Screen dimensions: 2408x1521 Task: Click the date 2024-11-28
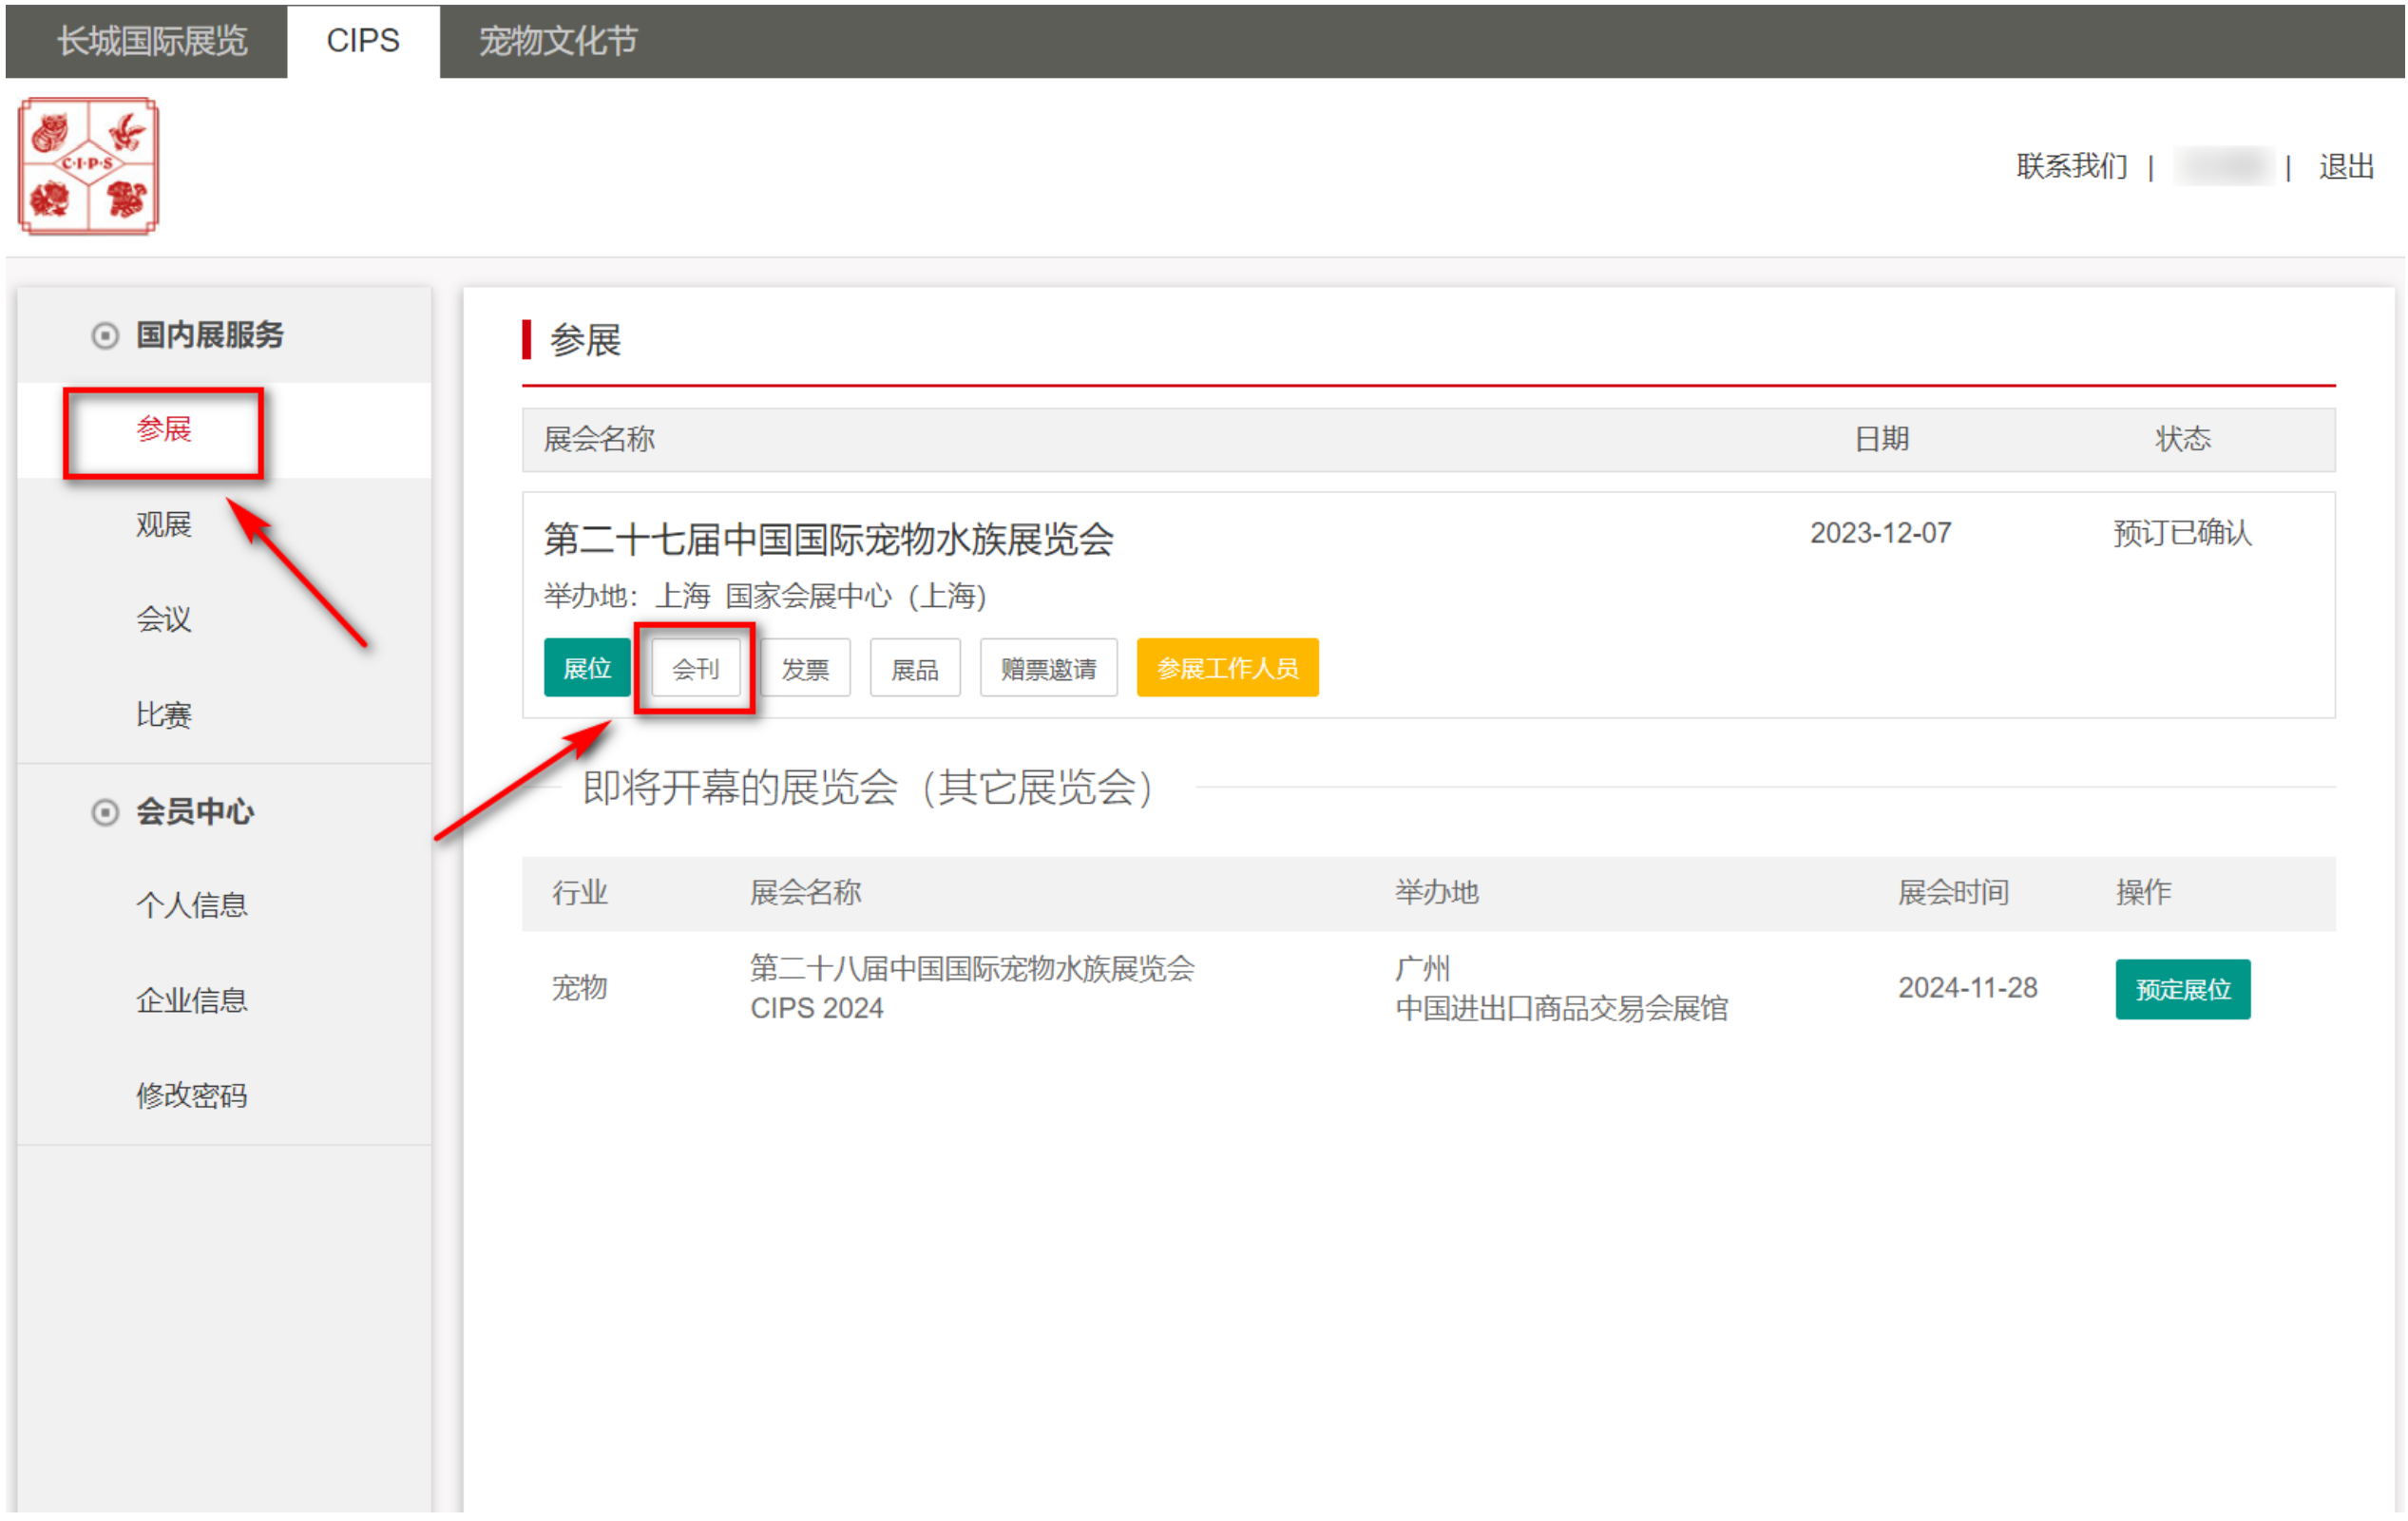pyautogui.click(x=1968, y=988)
